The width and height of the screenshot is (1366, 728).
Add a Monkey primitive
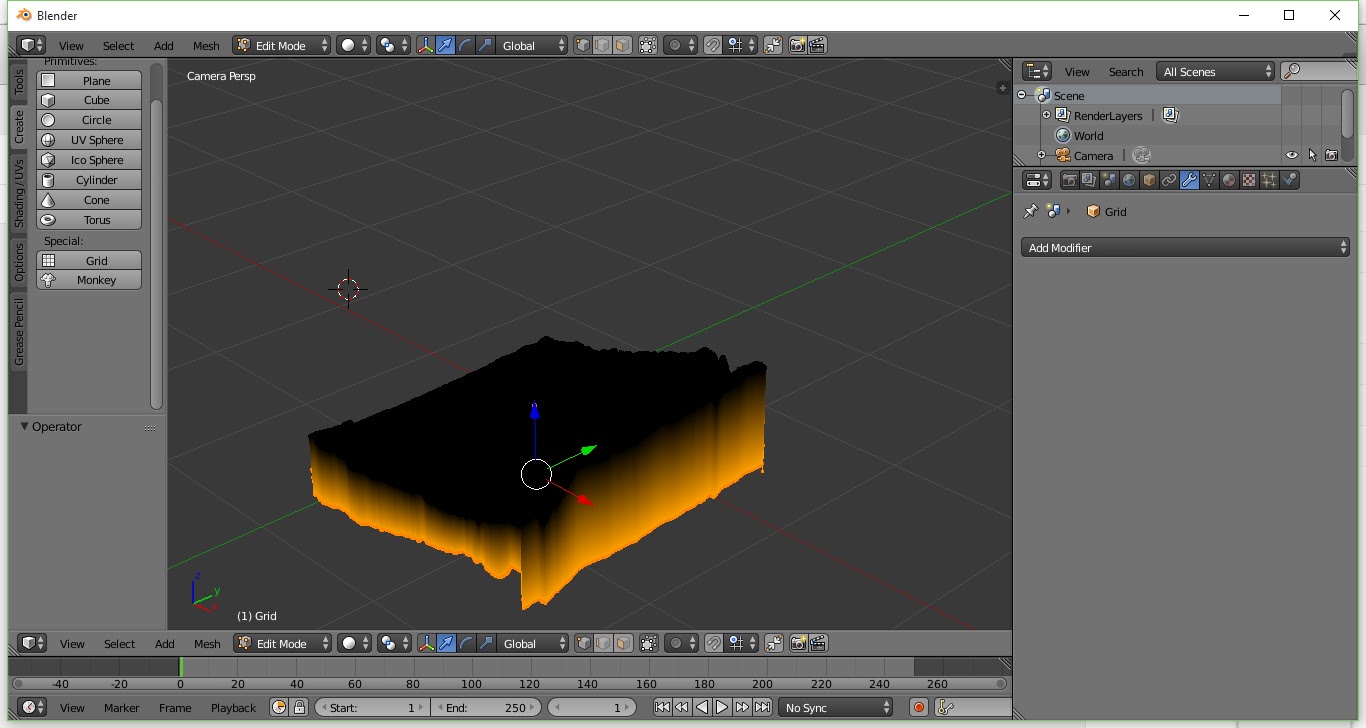click(x=88, y=280)
